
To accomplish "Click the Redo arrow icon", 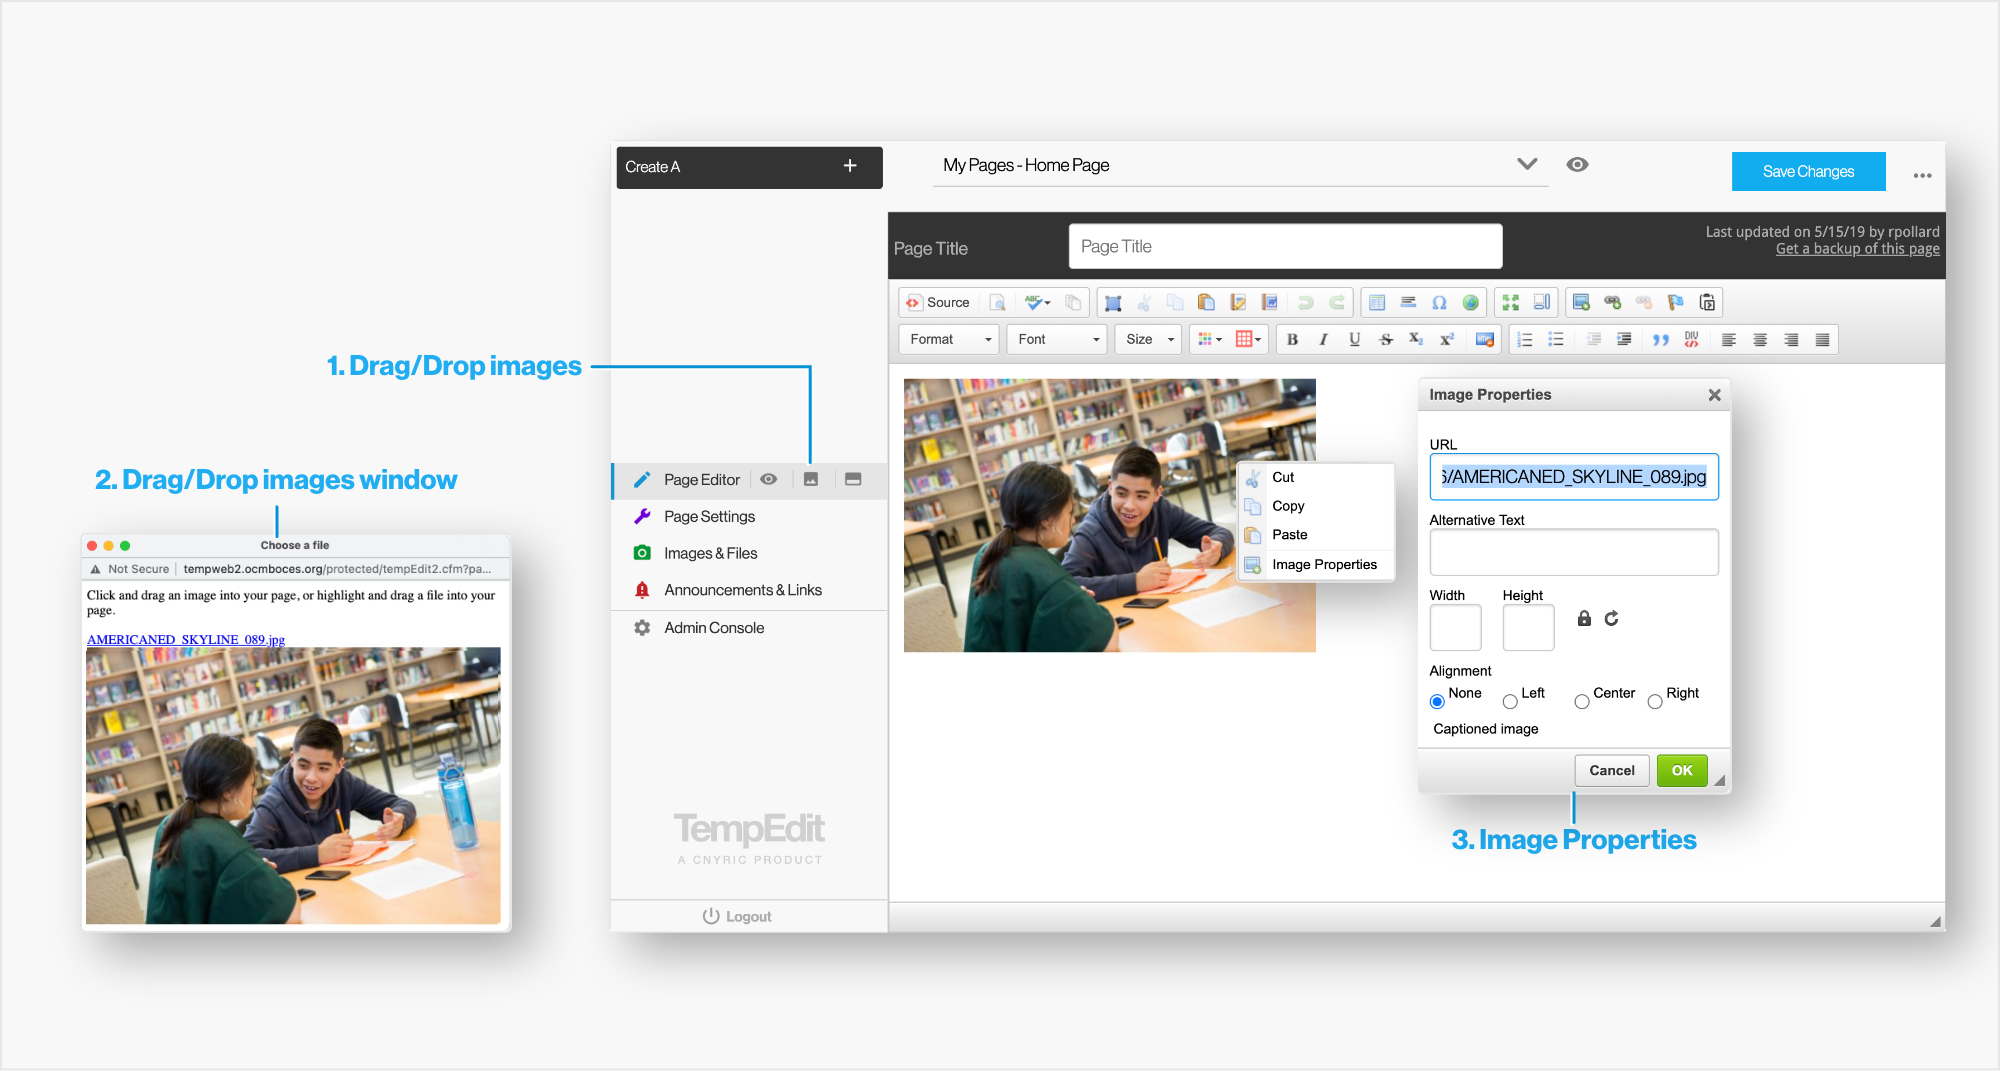I will tap(1337, 302).
